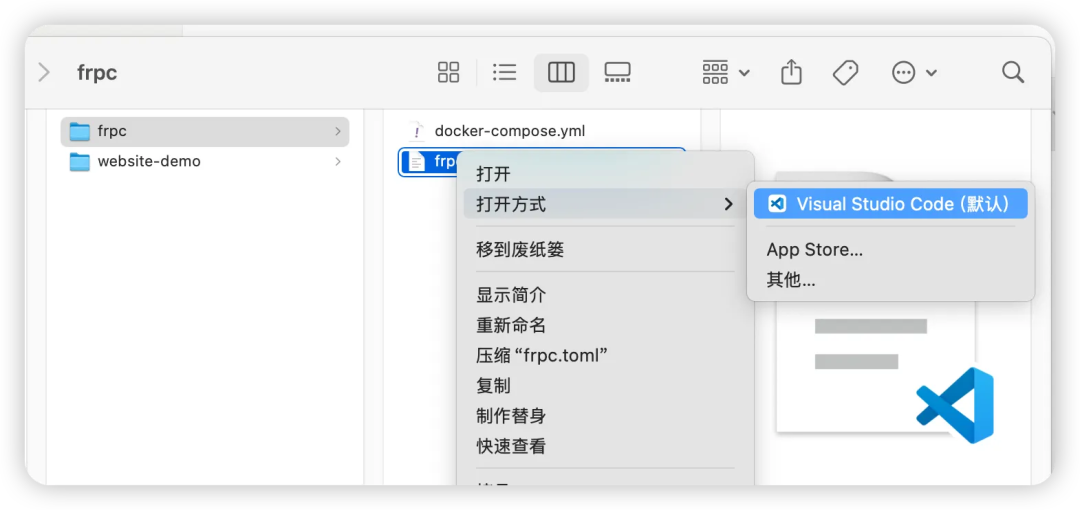
Task: Select the column view button
Action: tap(561, 72)
